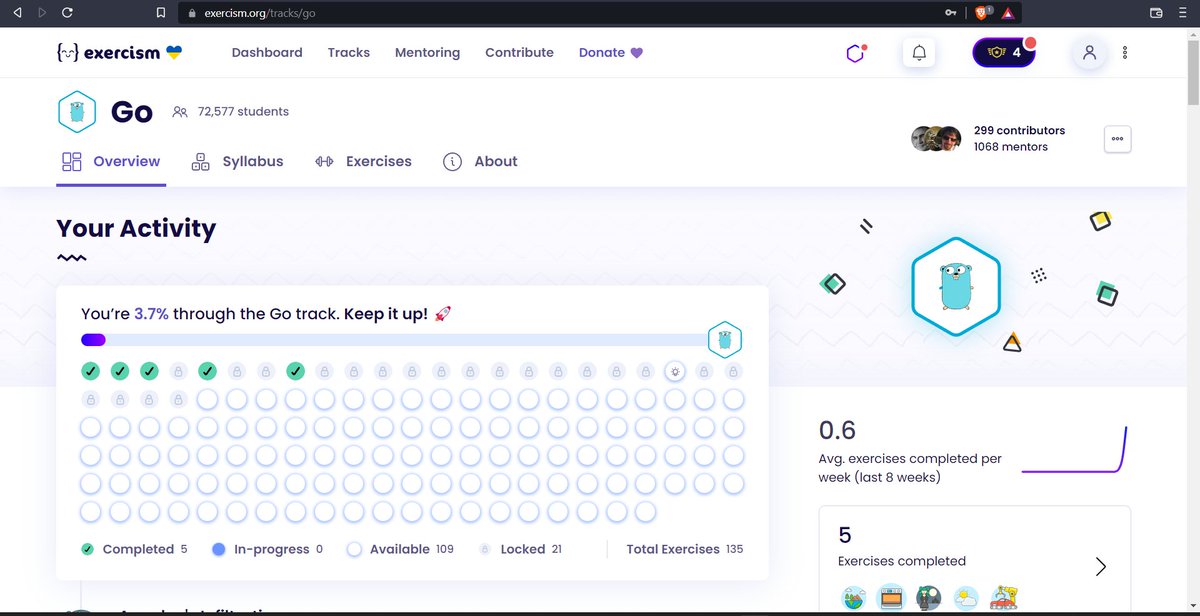Image resolution: width=1200 pixels, height=616 pixels.
Task: Open Contribute in top navigation
Action: pos(519,53)
